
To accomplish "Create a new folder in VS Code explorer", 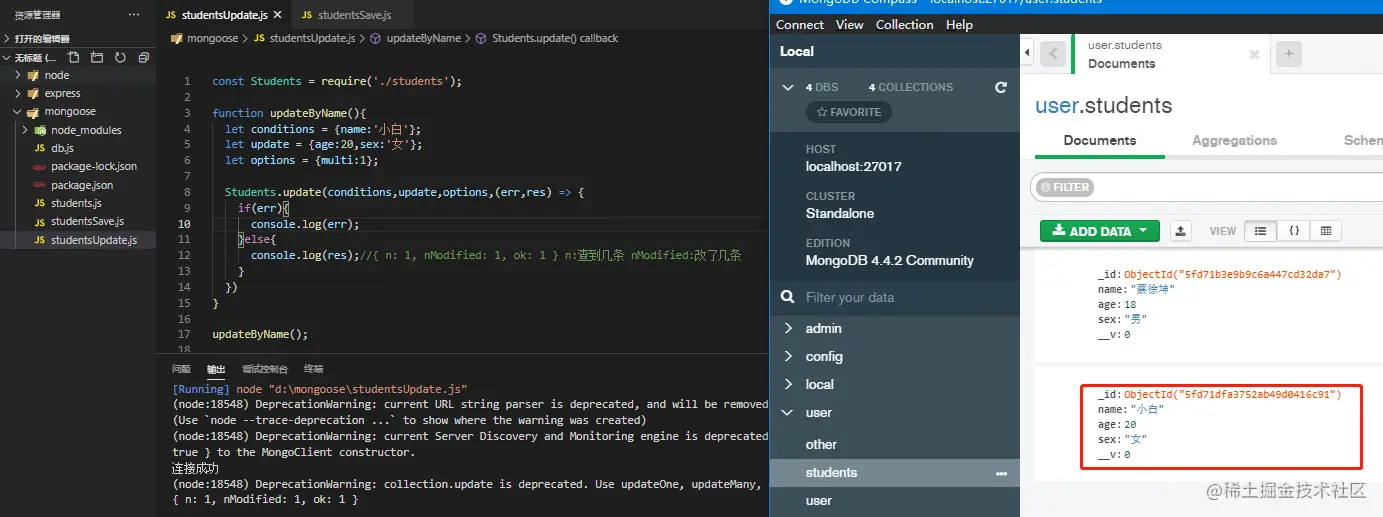I will pos(98,58).
